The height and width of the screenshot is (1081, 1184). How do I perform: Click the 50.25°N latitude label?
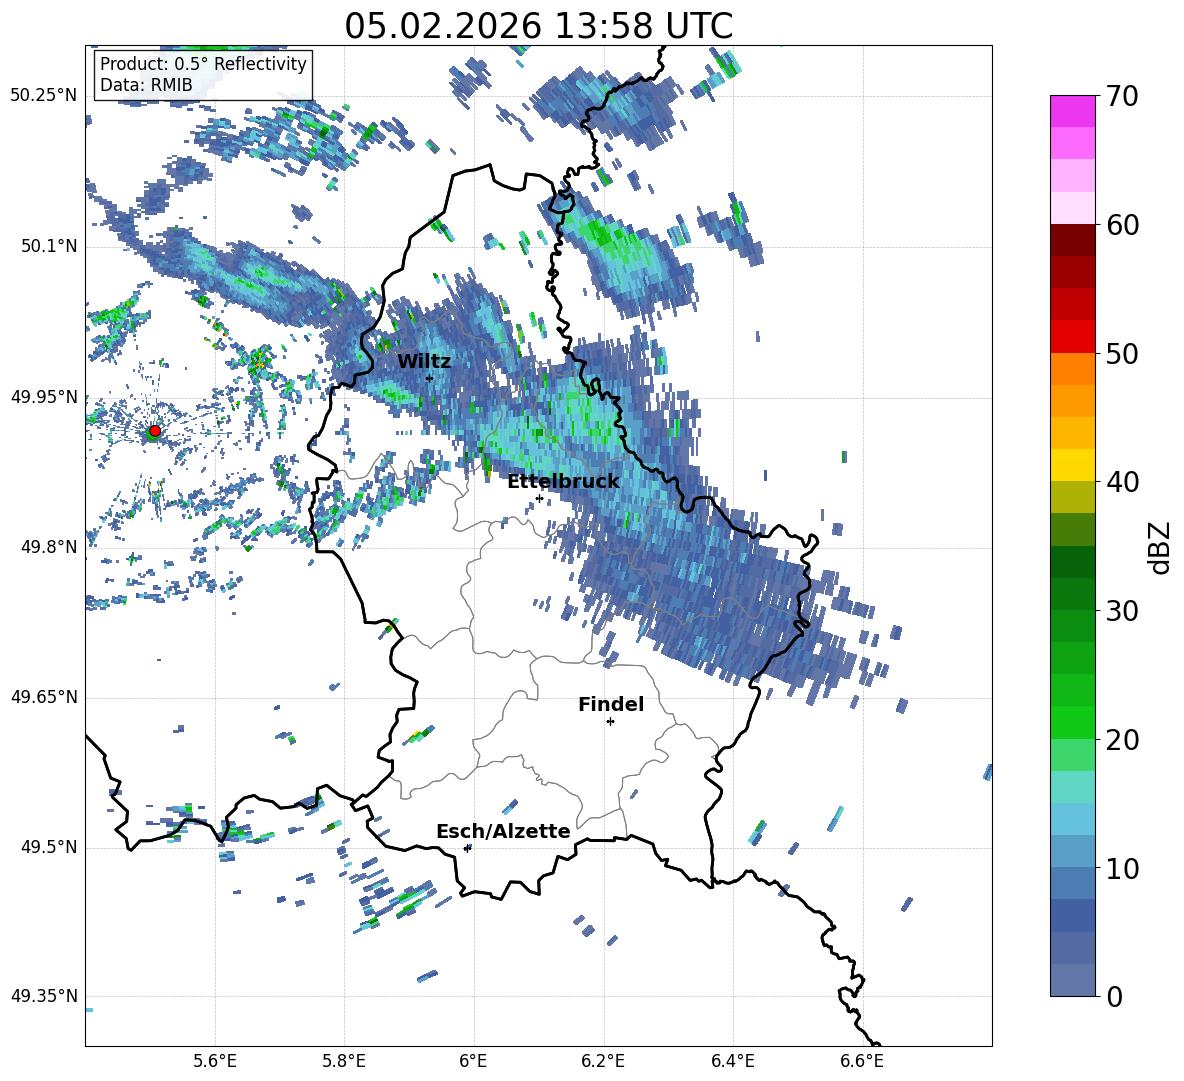click(x=44, y=96)
